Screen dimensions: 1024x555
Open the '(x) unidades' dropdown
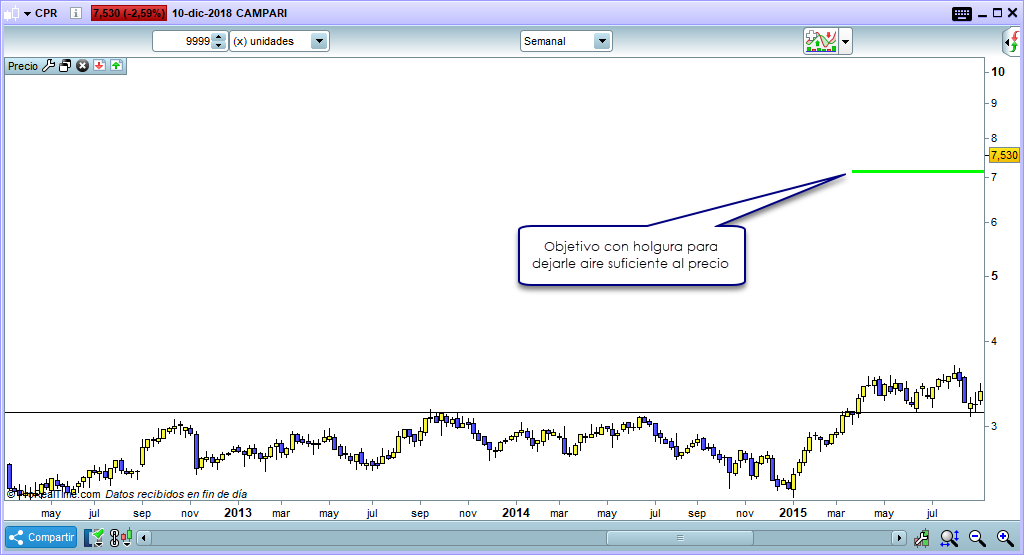(319, 41)
